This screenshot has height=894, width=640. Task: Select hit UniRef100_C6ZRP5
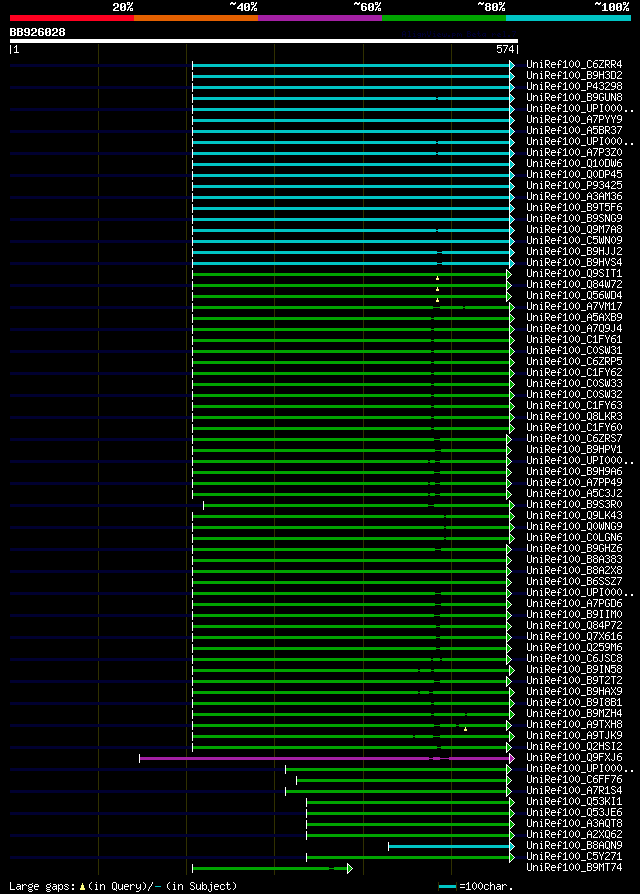tap(574, 361)
